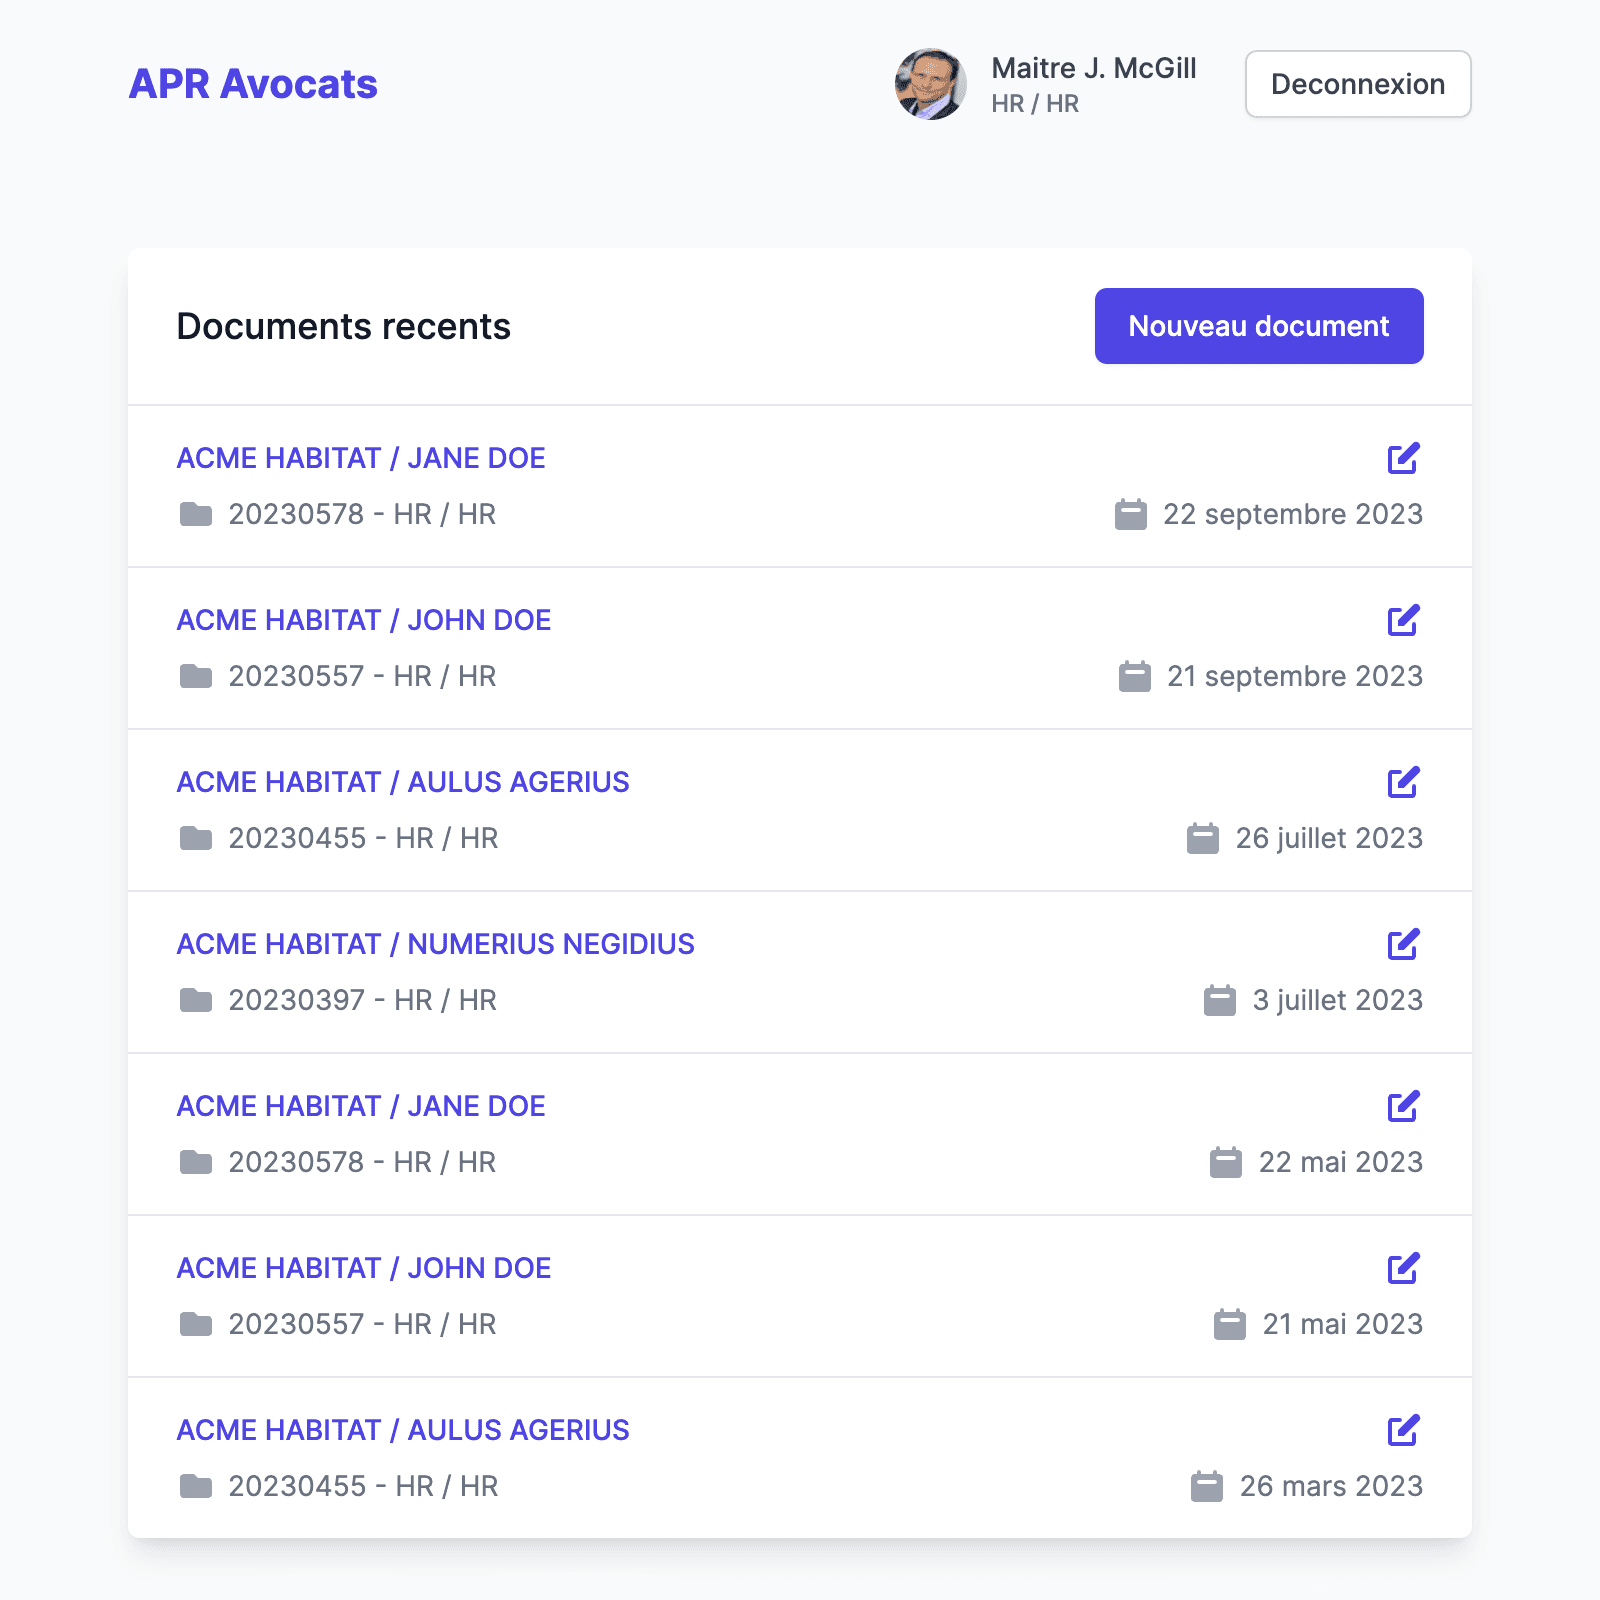Open ACME HABITAT / NUMERIUS NEGIDIUS document
This screenshot has width=1600, height=1600.
435,944
